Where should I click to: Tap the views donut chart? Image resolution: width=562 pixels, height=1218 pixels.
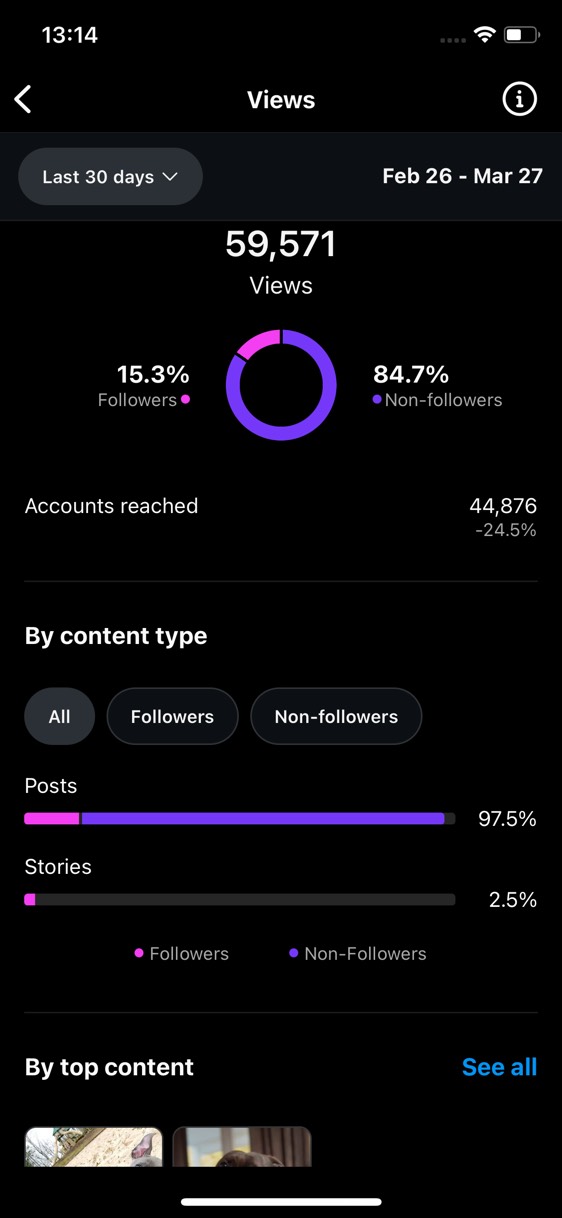pos(281,385)
